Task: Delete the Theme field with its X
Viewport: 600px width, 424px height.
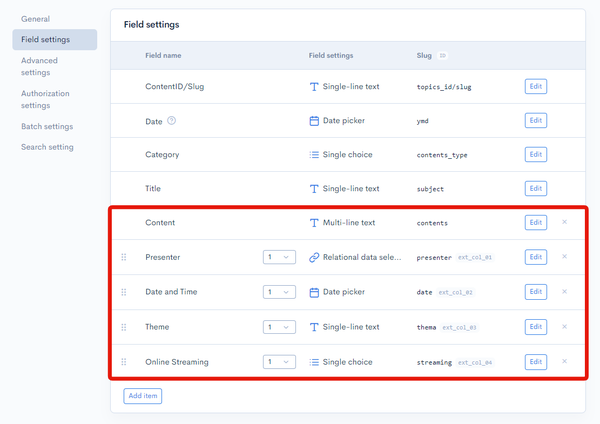Action: click(564, 326)
